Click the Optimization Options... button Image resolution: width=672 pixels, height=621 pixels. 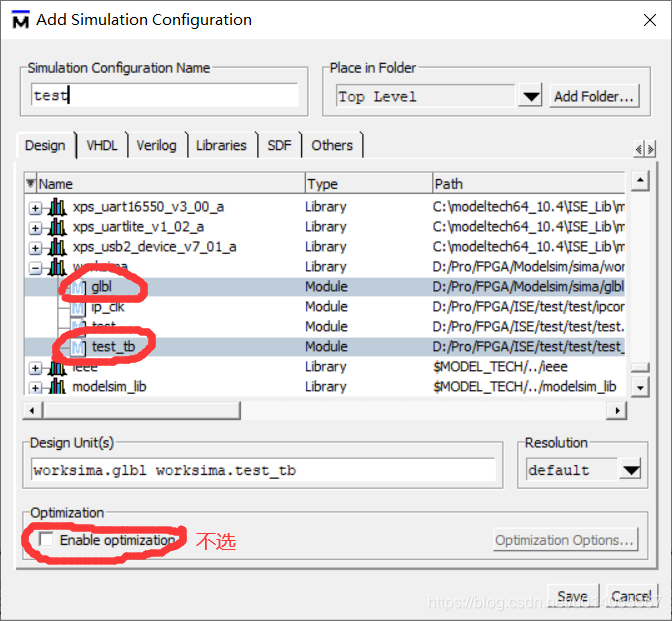[x=565, y=540]
